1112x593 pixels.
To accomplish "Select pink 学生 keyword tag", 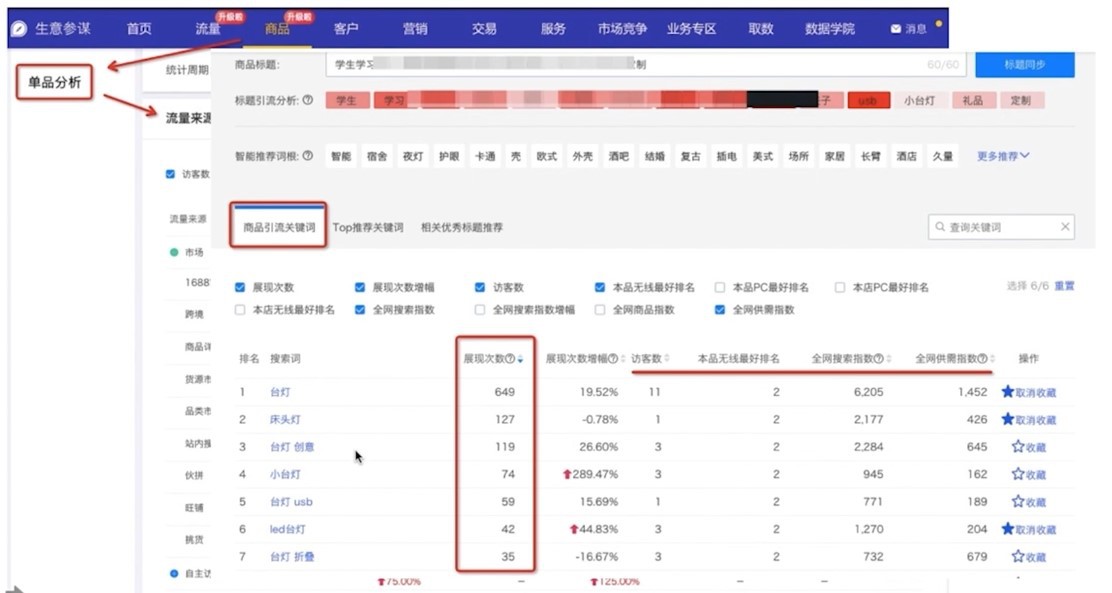I will 347,101.
